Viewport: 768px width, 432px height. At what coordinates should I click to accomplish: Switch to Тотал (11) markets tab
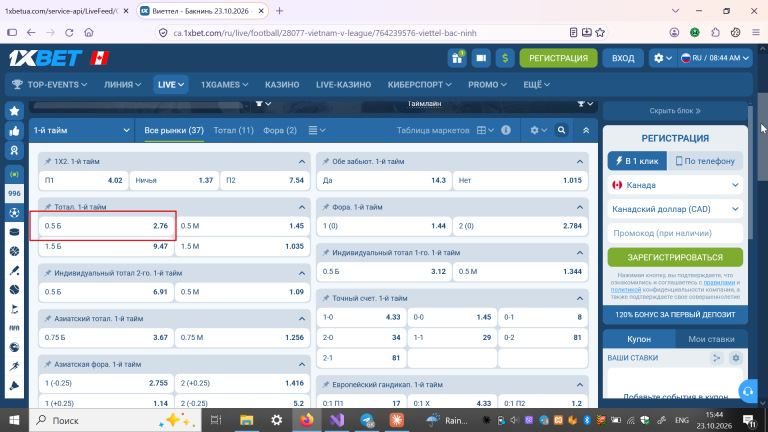click(x=234, y=130)
